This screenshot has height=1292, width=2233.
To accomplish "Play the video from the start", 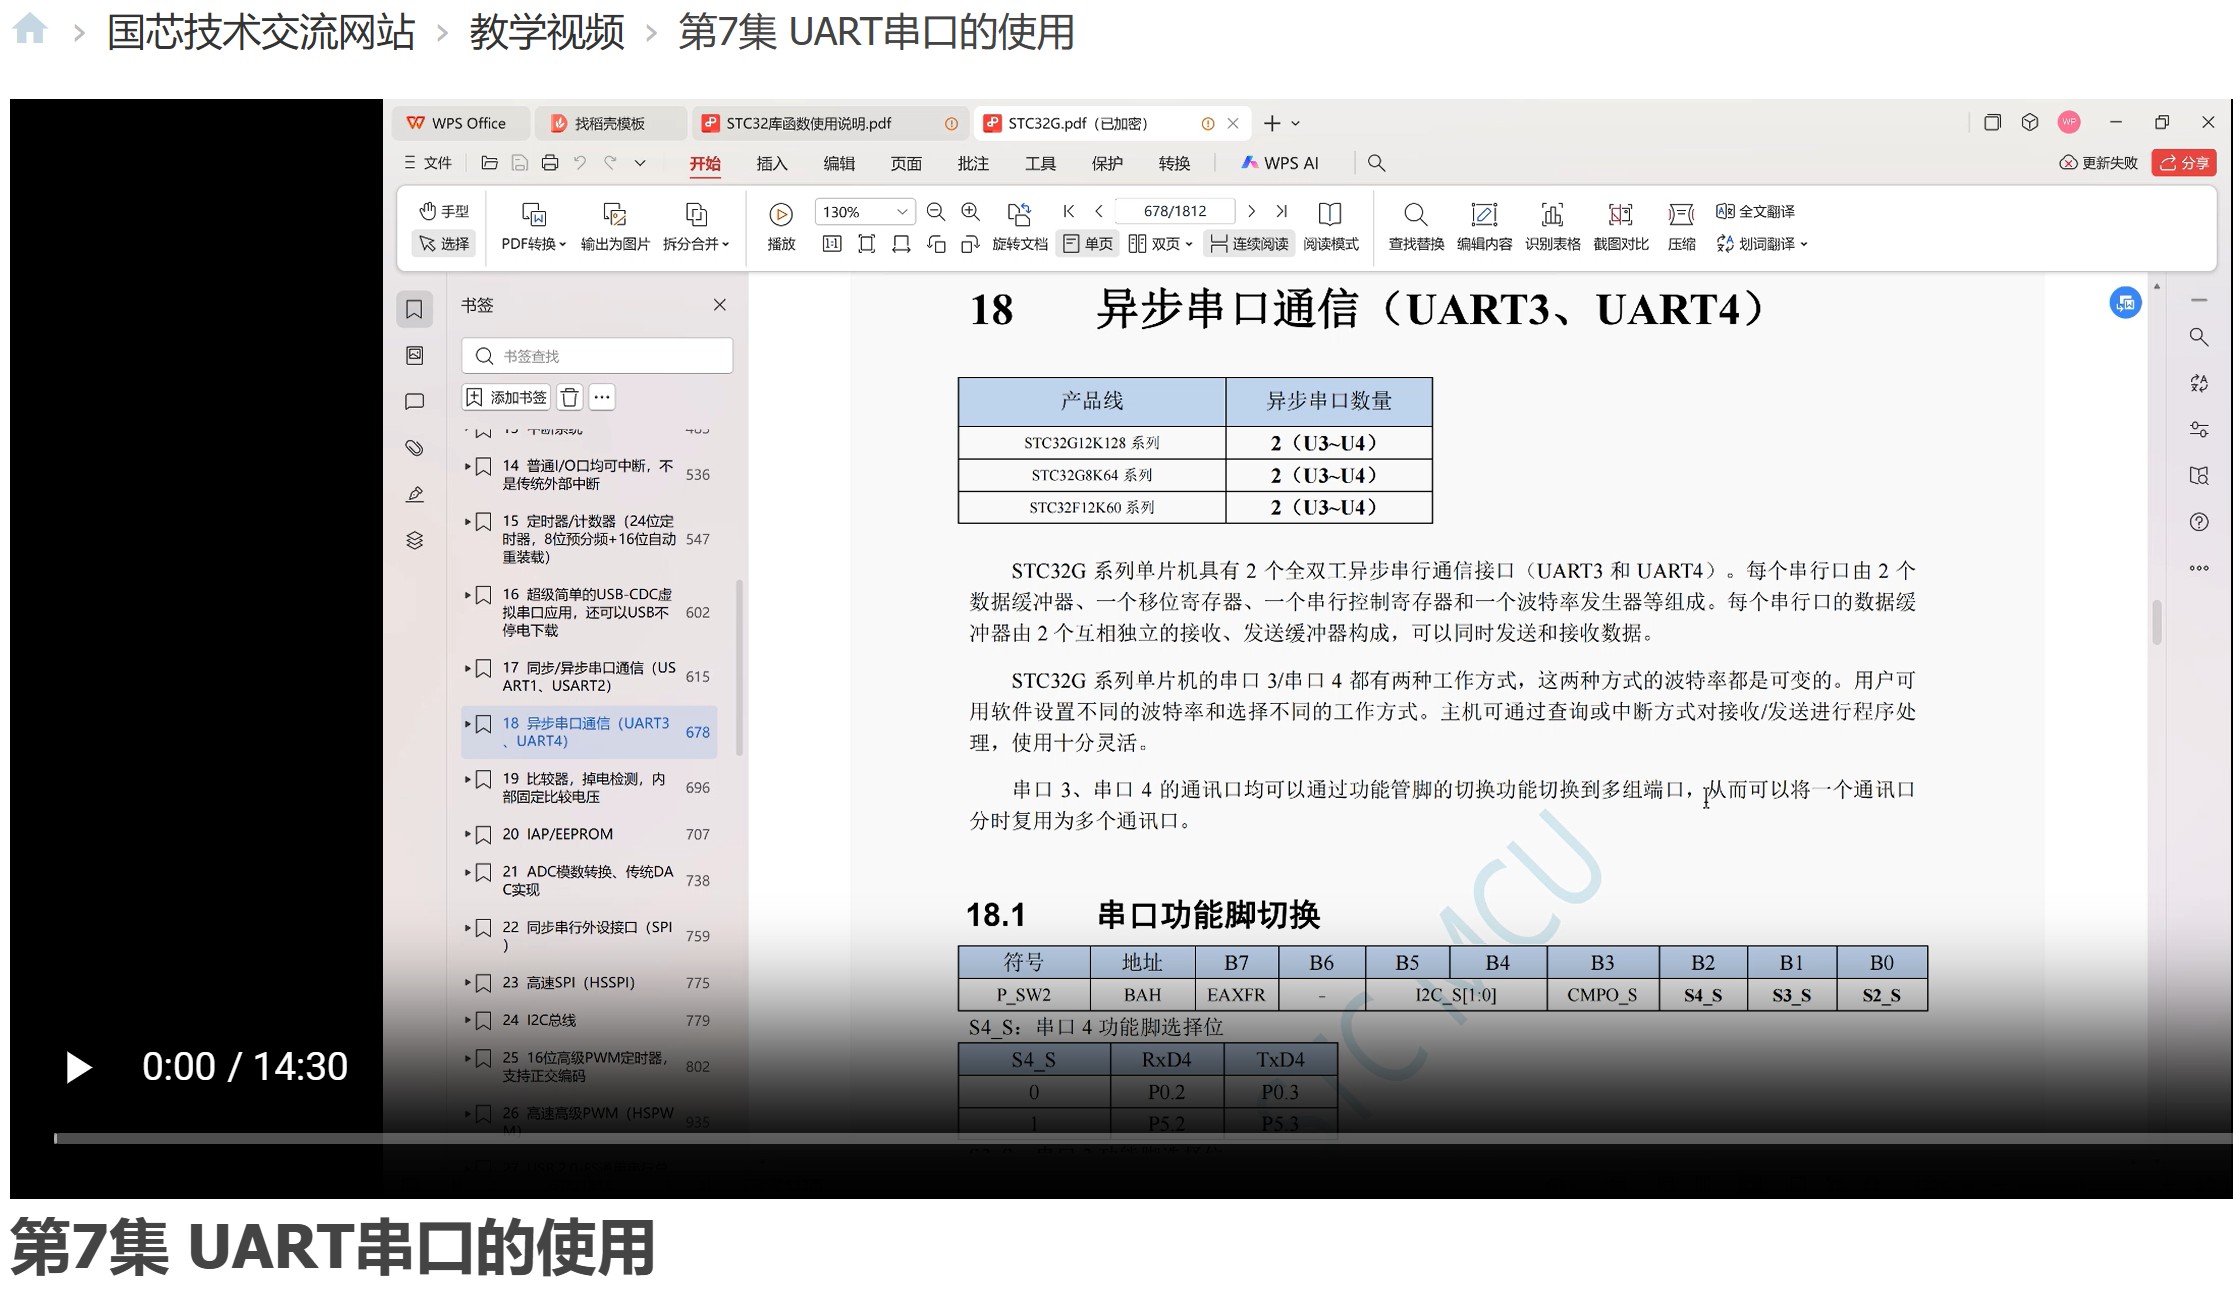I will tap(79, 1067).
